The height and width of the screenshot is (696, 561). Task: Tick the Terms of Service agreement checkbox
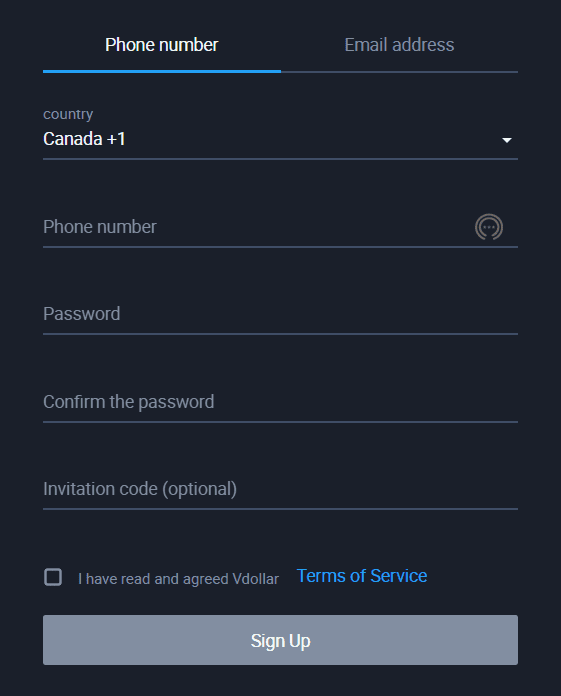[x=53, y=577]
